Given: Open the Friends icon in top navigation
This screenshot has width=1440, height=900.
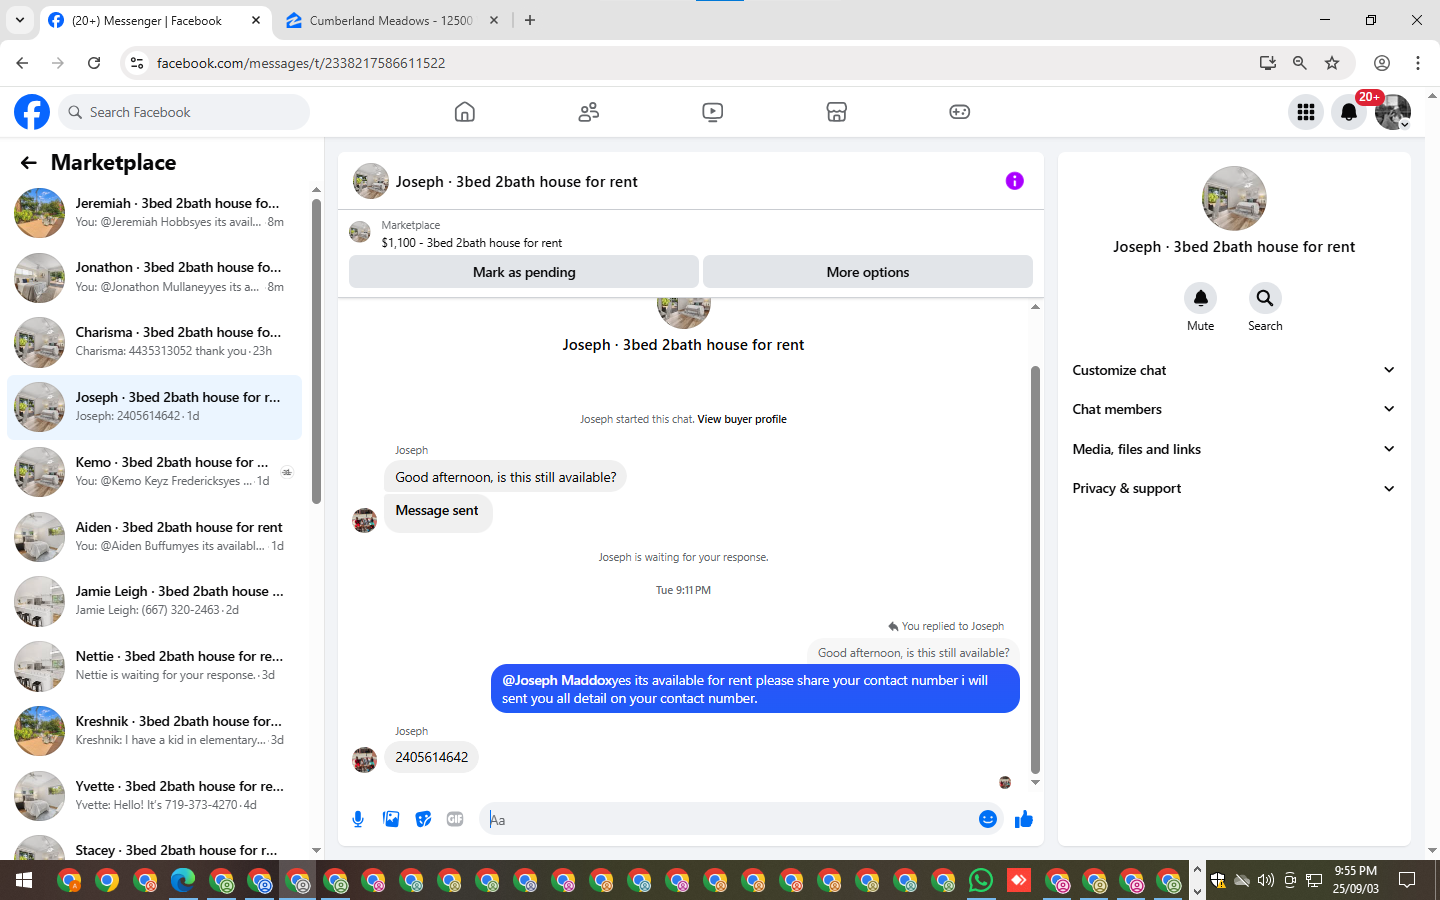Looking at the screenshot, I should (x=589, y=112).
